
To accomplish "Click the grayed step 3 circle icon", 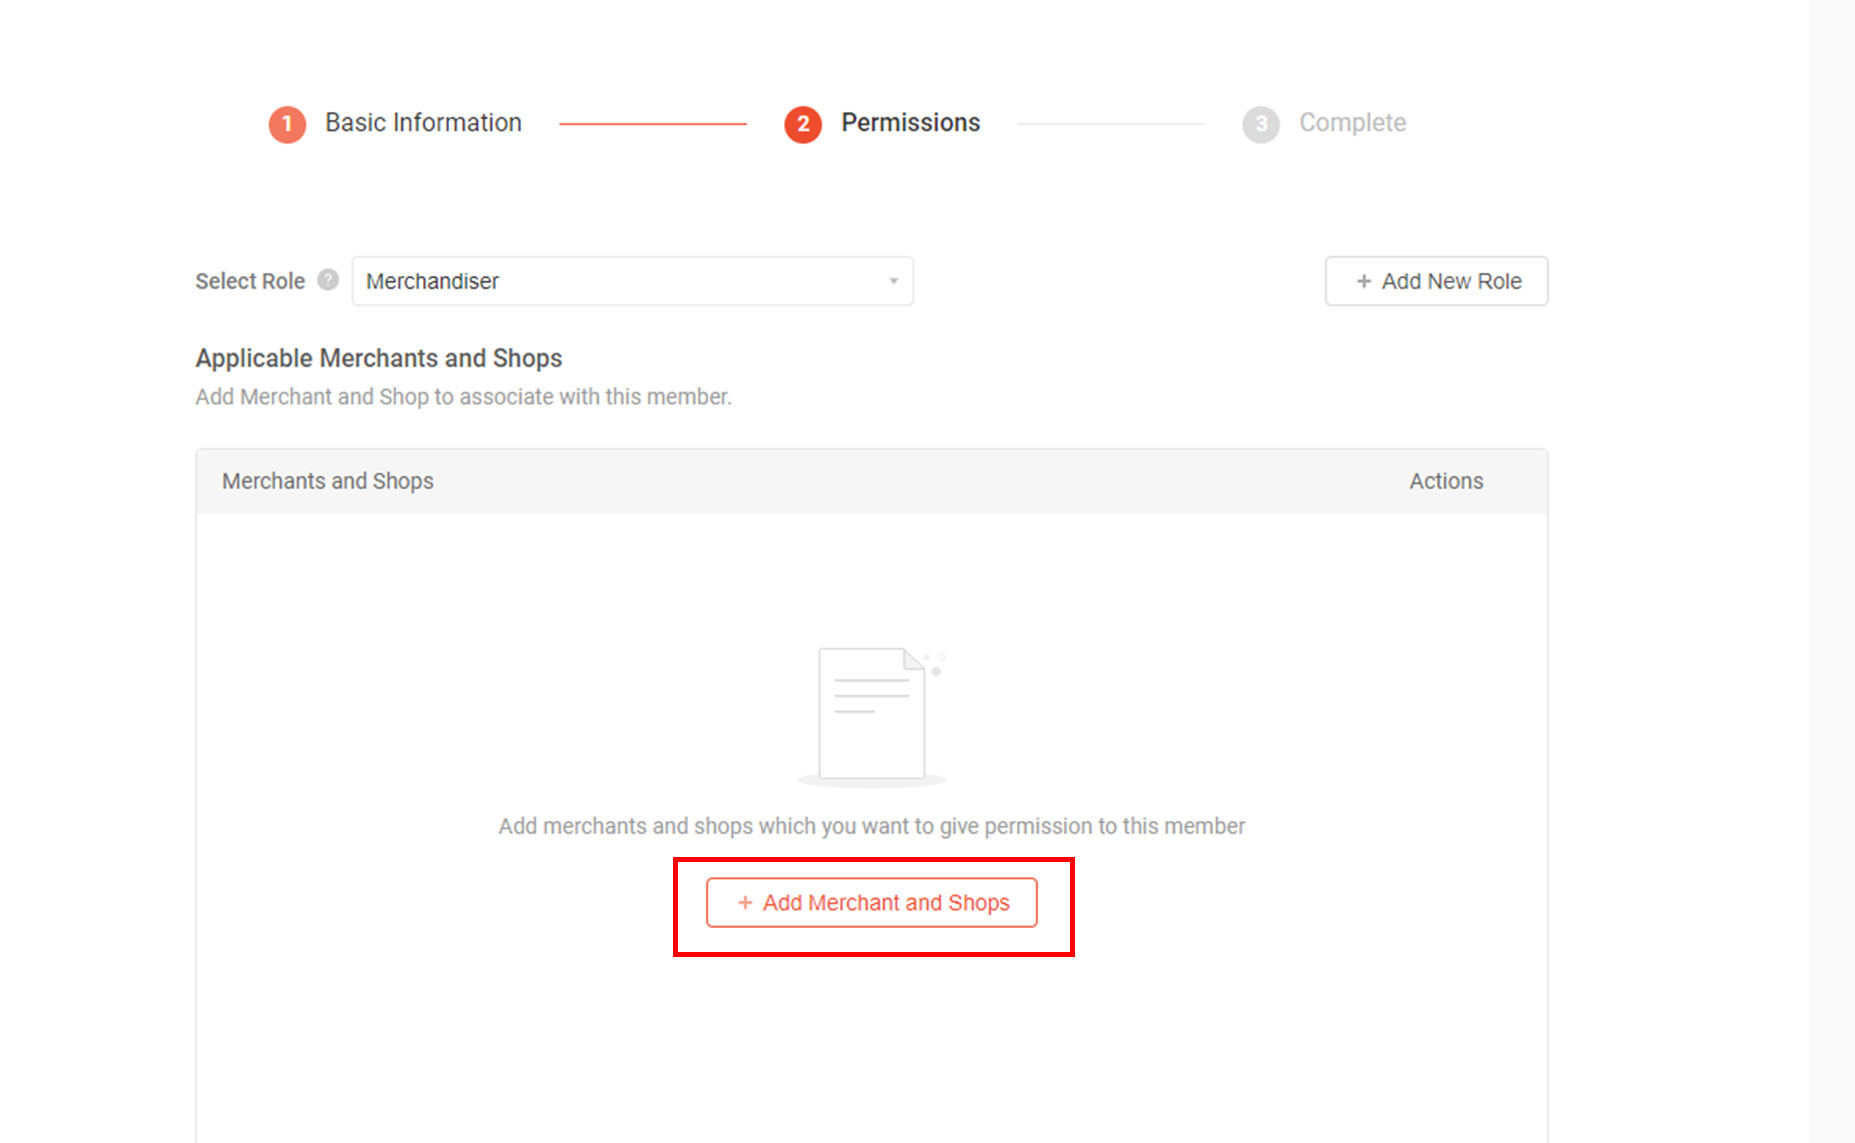I will pos(1260,124).
